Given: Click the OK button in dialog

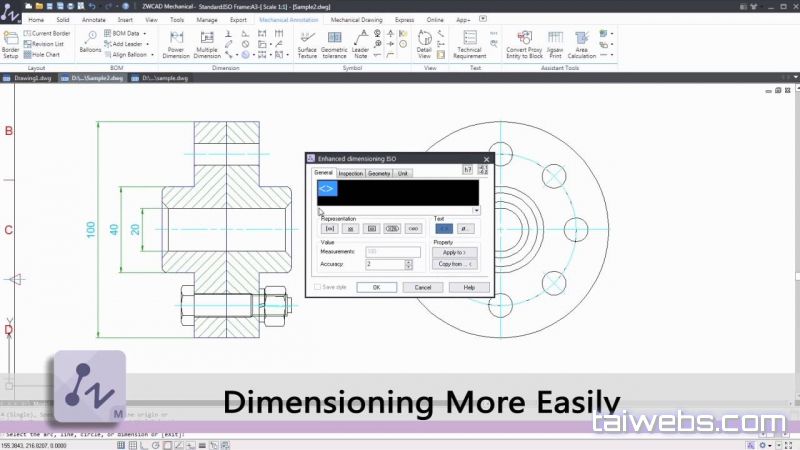Looking at the screenshot, I should point(376,287).
